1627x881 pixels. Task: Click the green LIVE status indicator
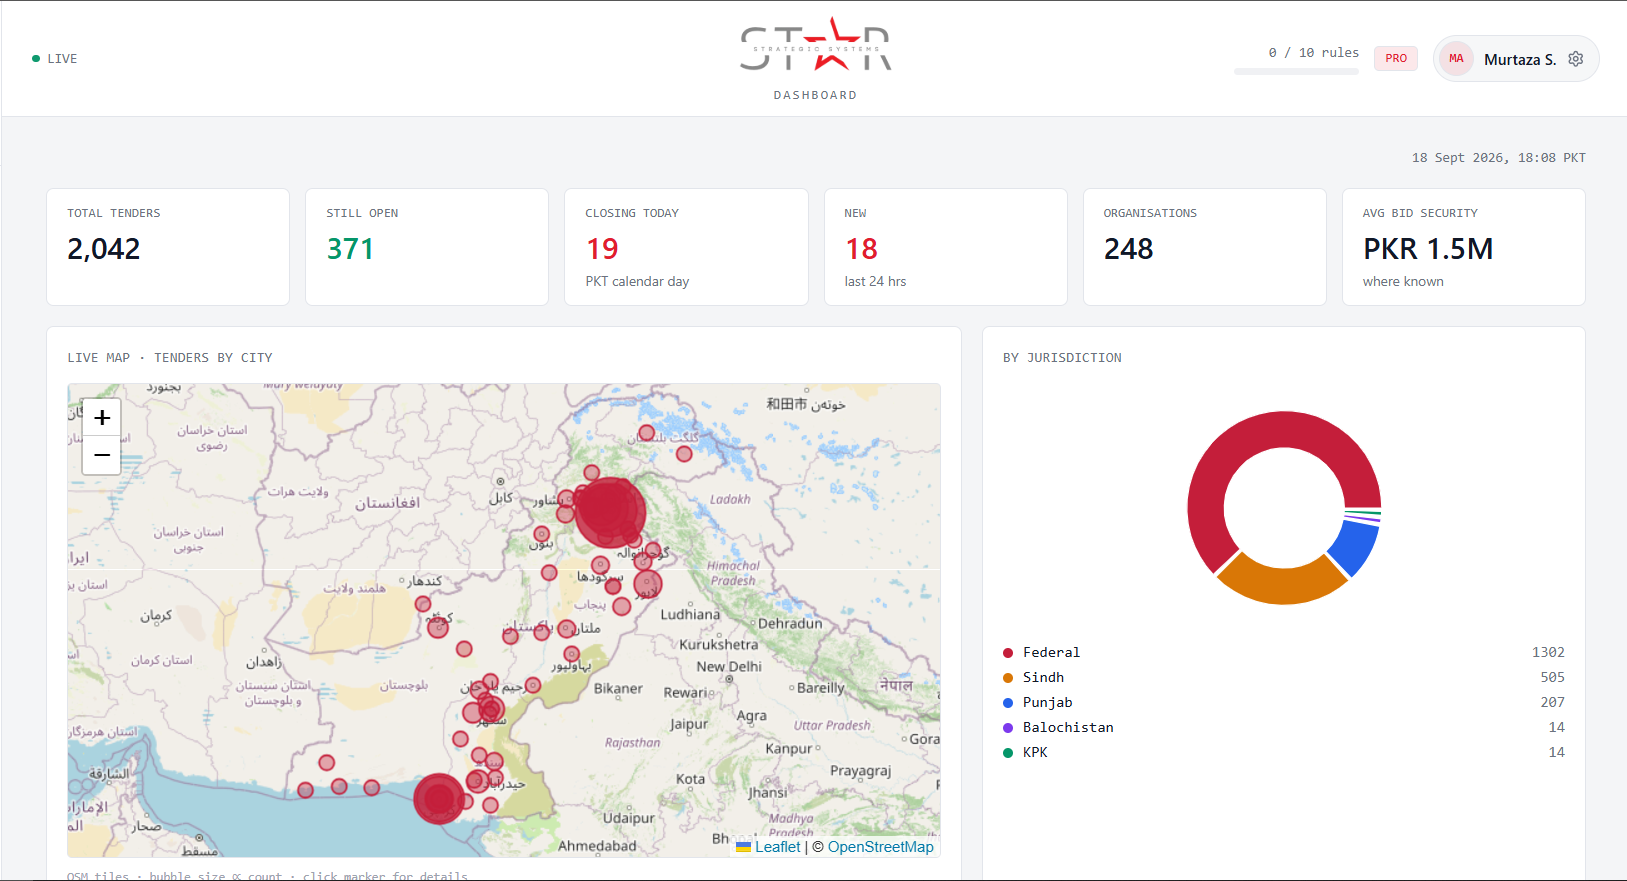(55, 59)
